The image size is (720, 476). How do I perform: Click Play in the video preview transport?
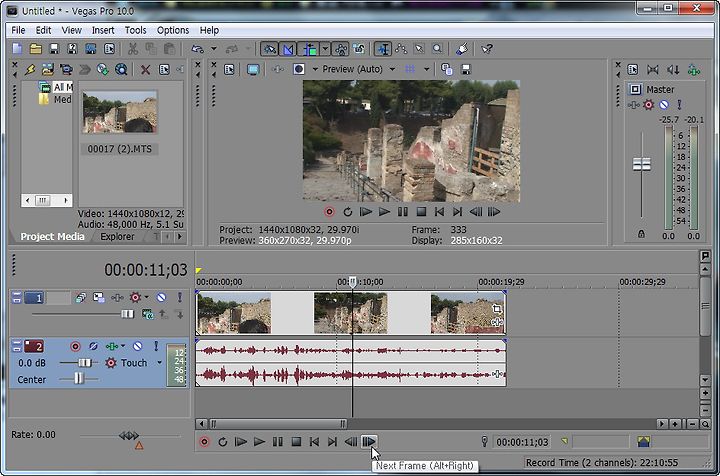[384, 212]
